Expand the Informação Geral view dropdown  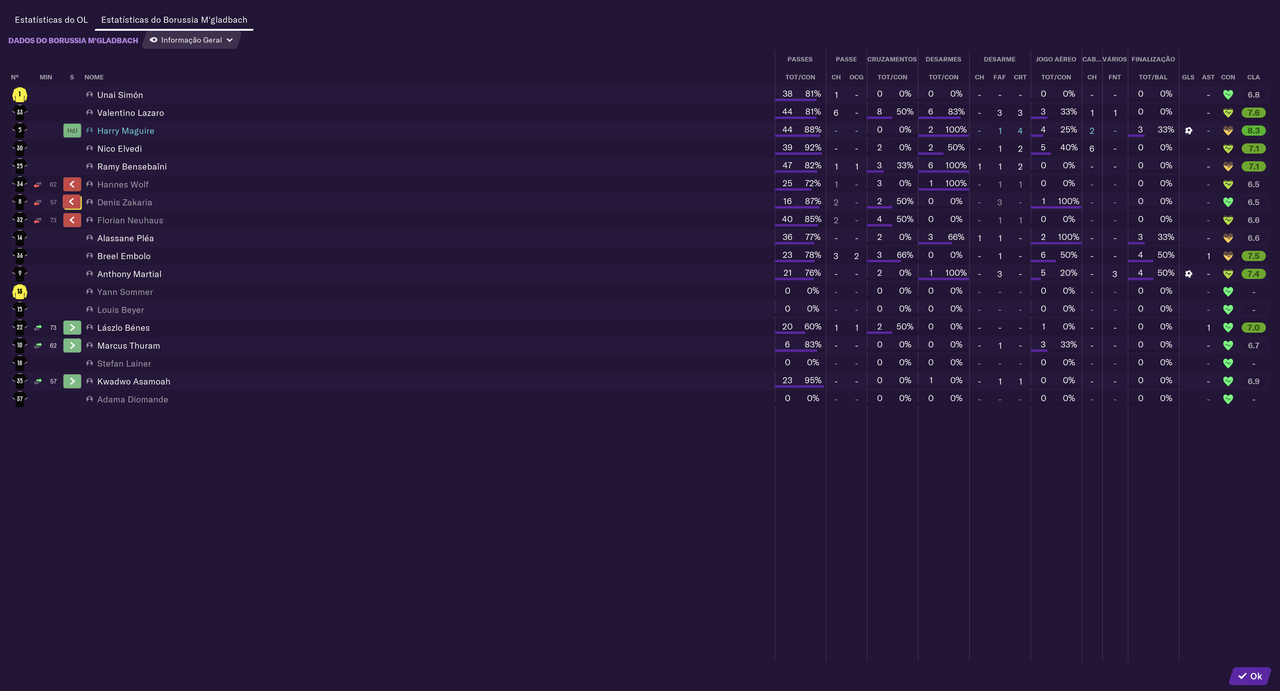[x=191, y=40]
